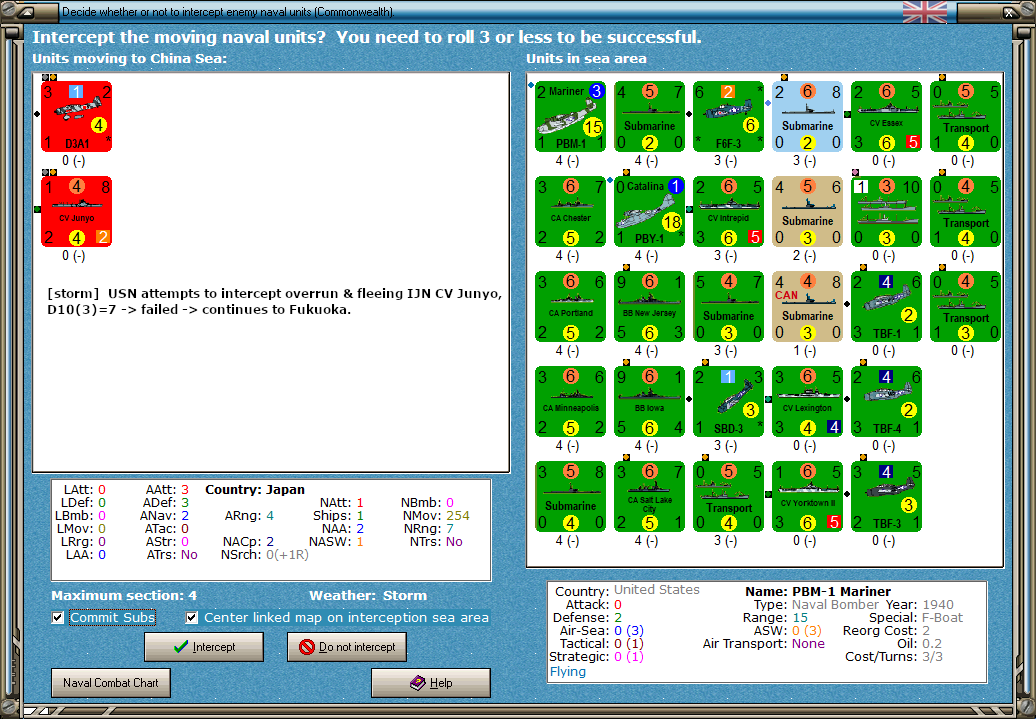Select the PBM-1 Mariner flying boat counter
The image size is (1036, 719).
pos(570,117)
